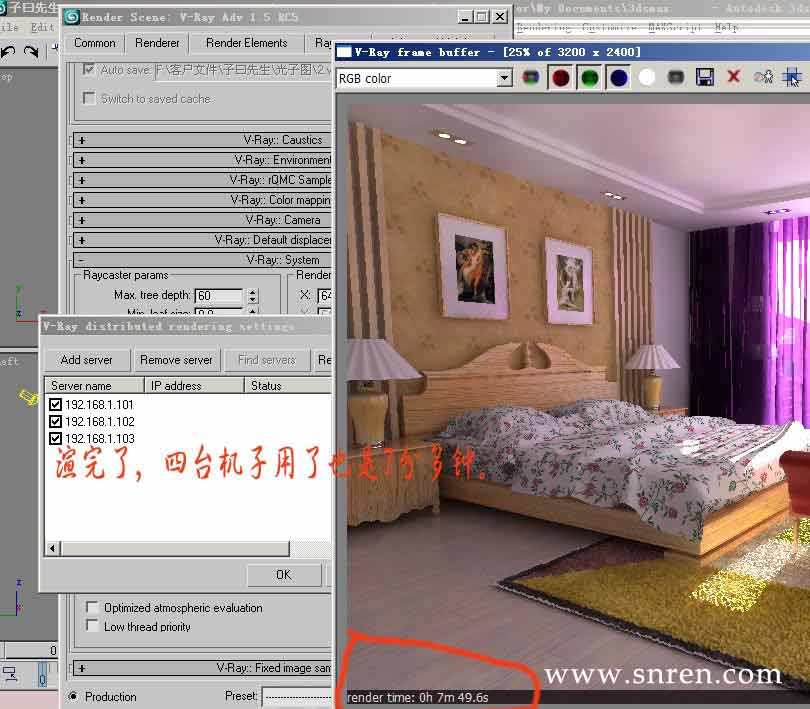Expand the V-Ray Default displacement rollout
This screenshot has height=709, width=810.
point(202,240)
